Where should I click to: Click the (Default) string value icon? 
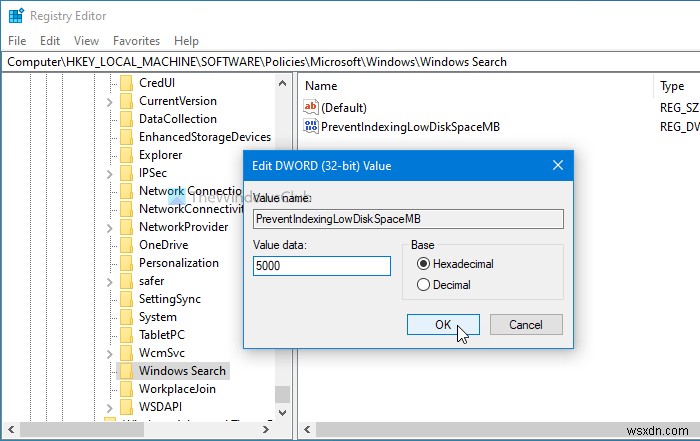click(311, 107)
